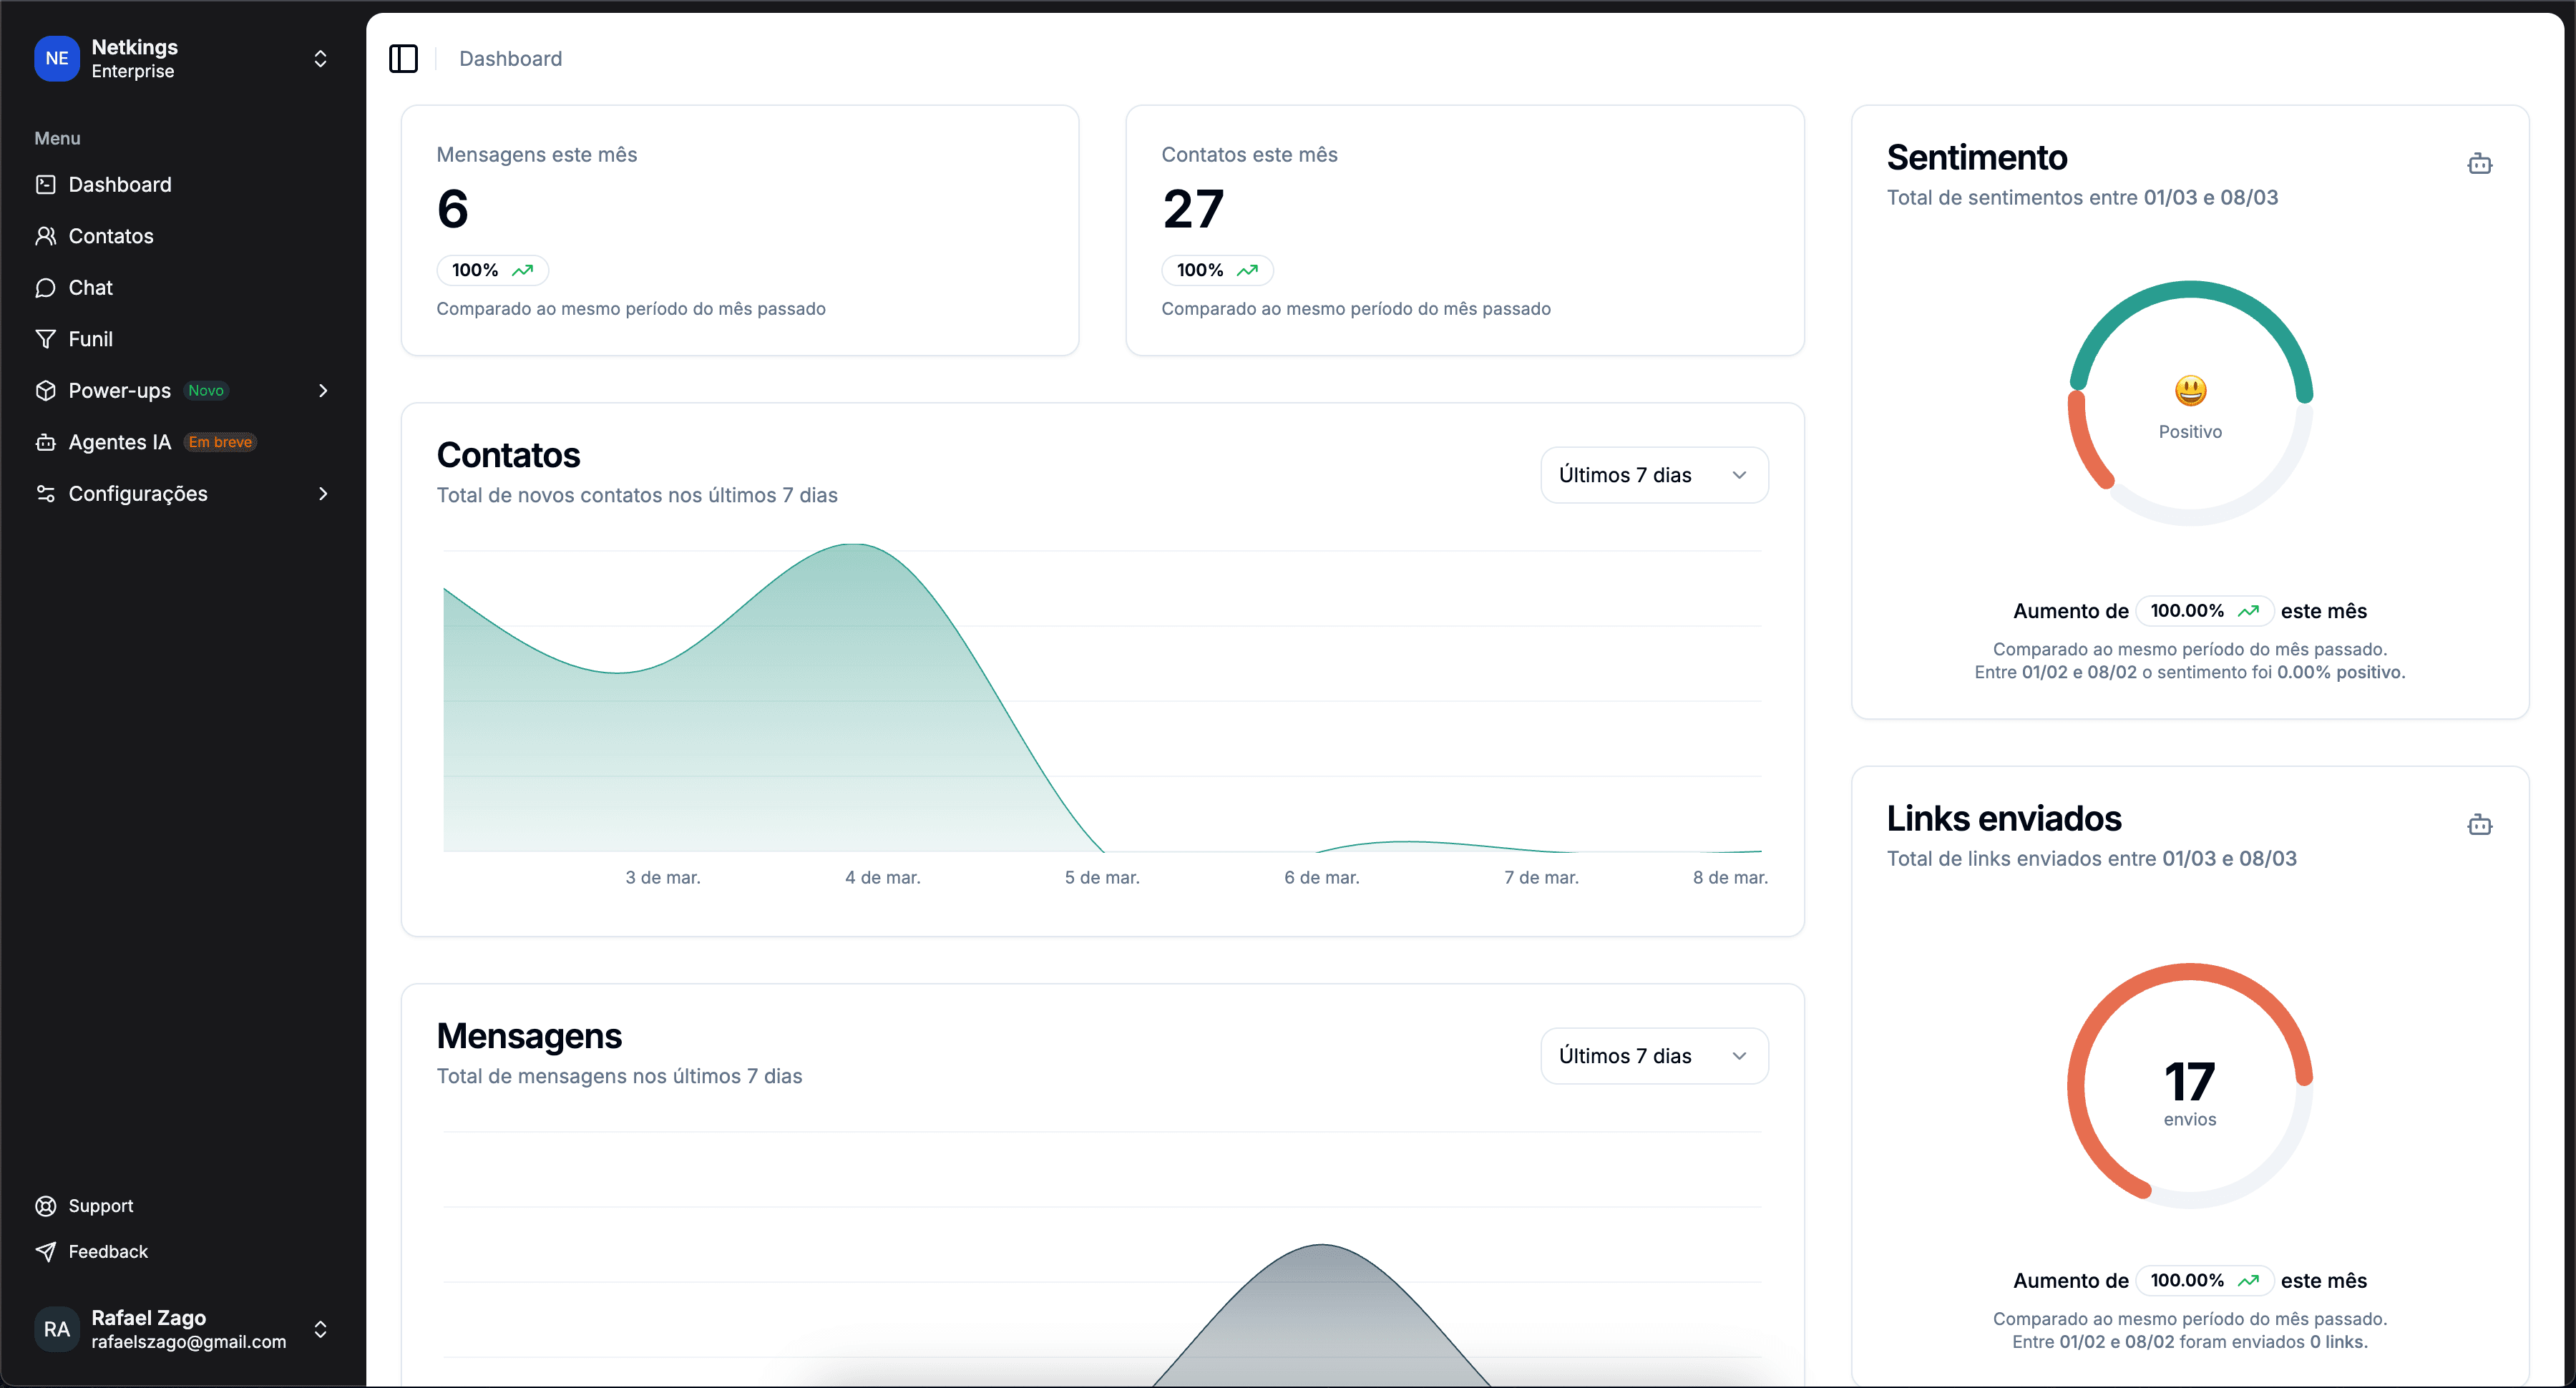
Task: Click the Funil funnel icon
Action: point(45,339)
